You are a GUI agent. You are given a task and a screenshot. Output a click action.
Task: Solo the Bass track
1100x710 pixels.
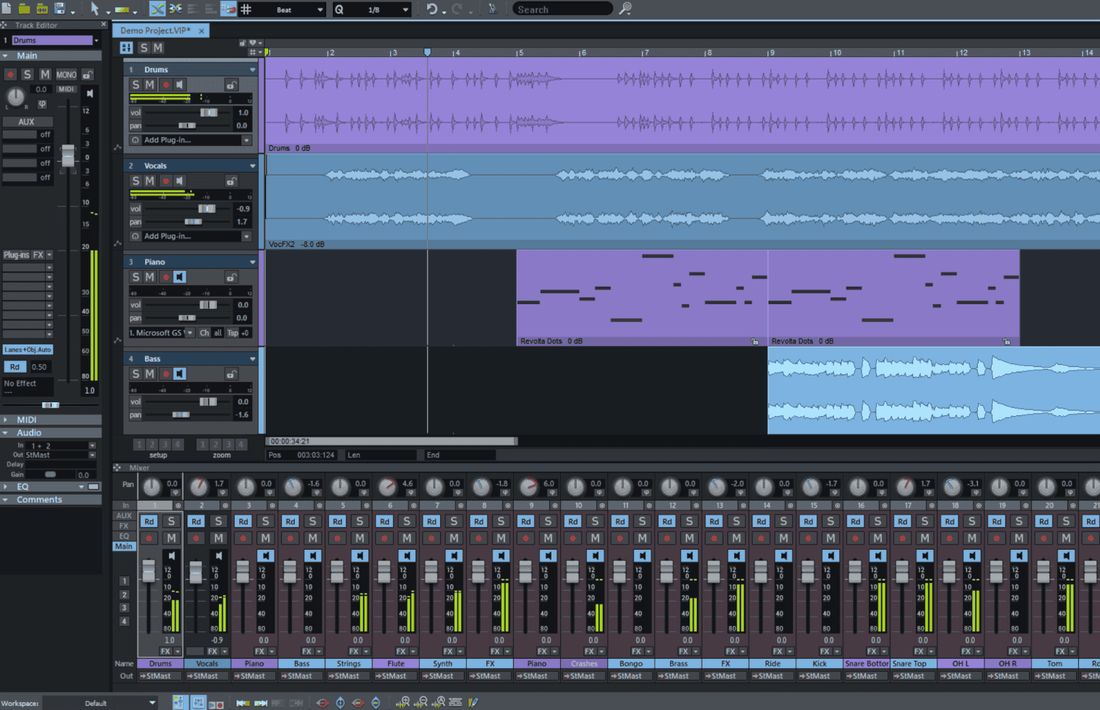tap(135, 373)
